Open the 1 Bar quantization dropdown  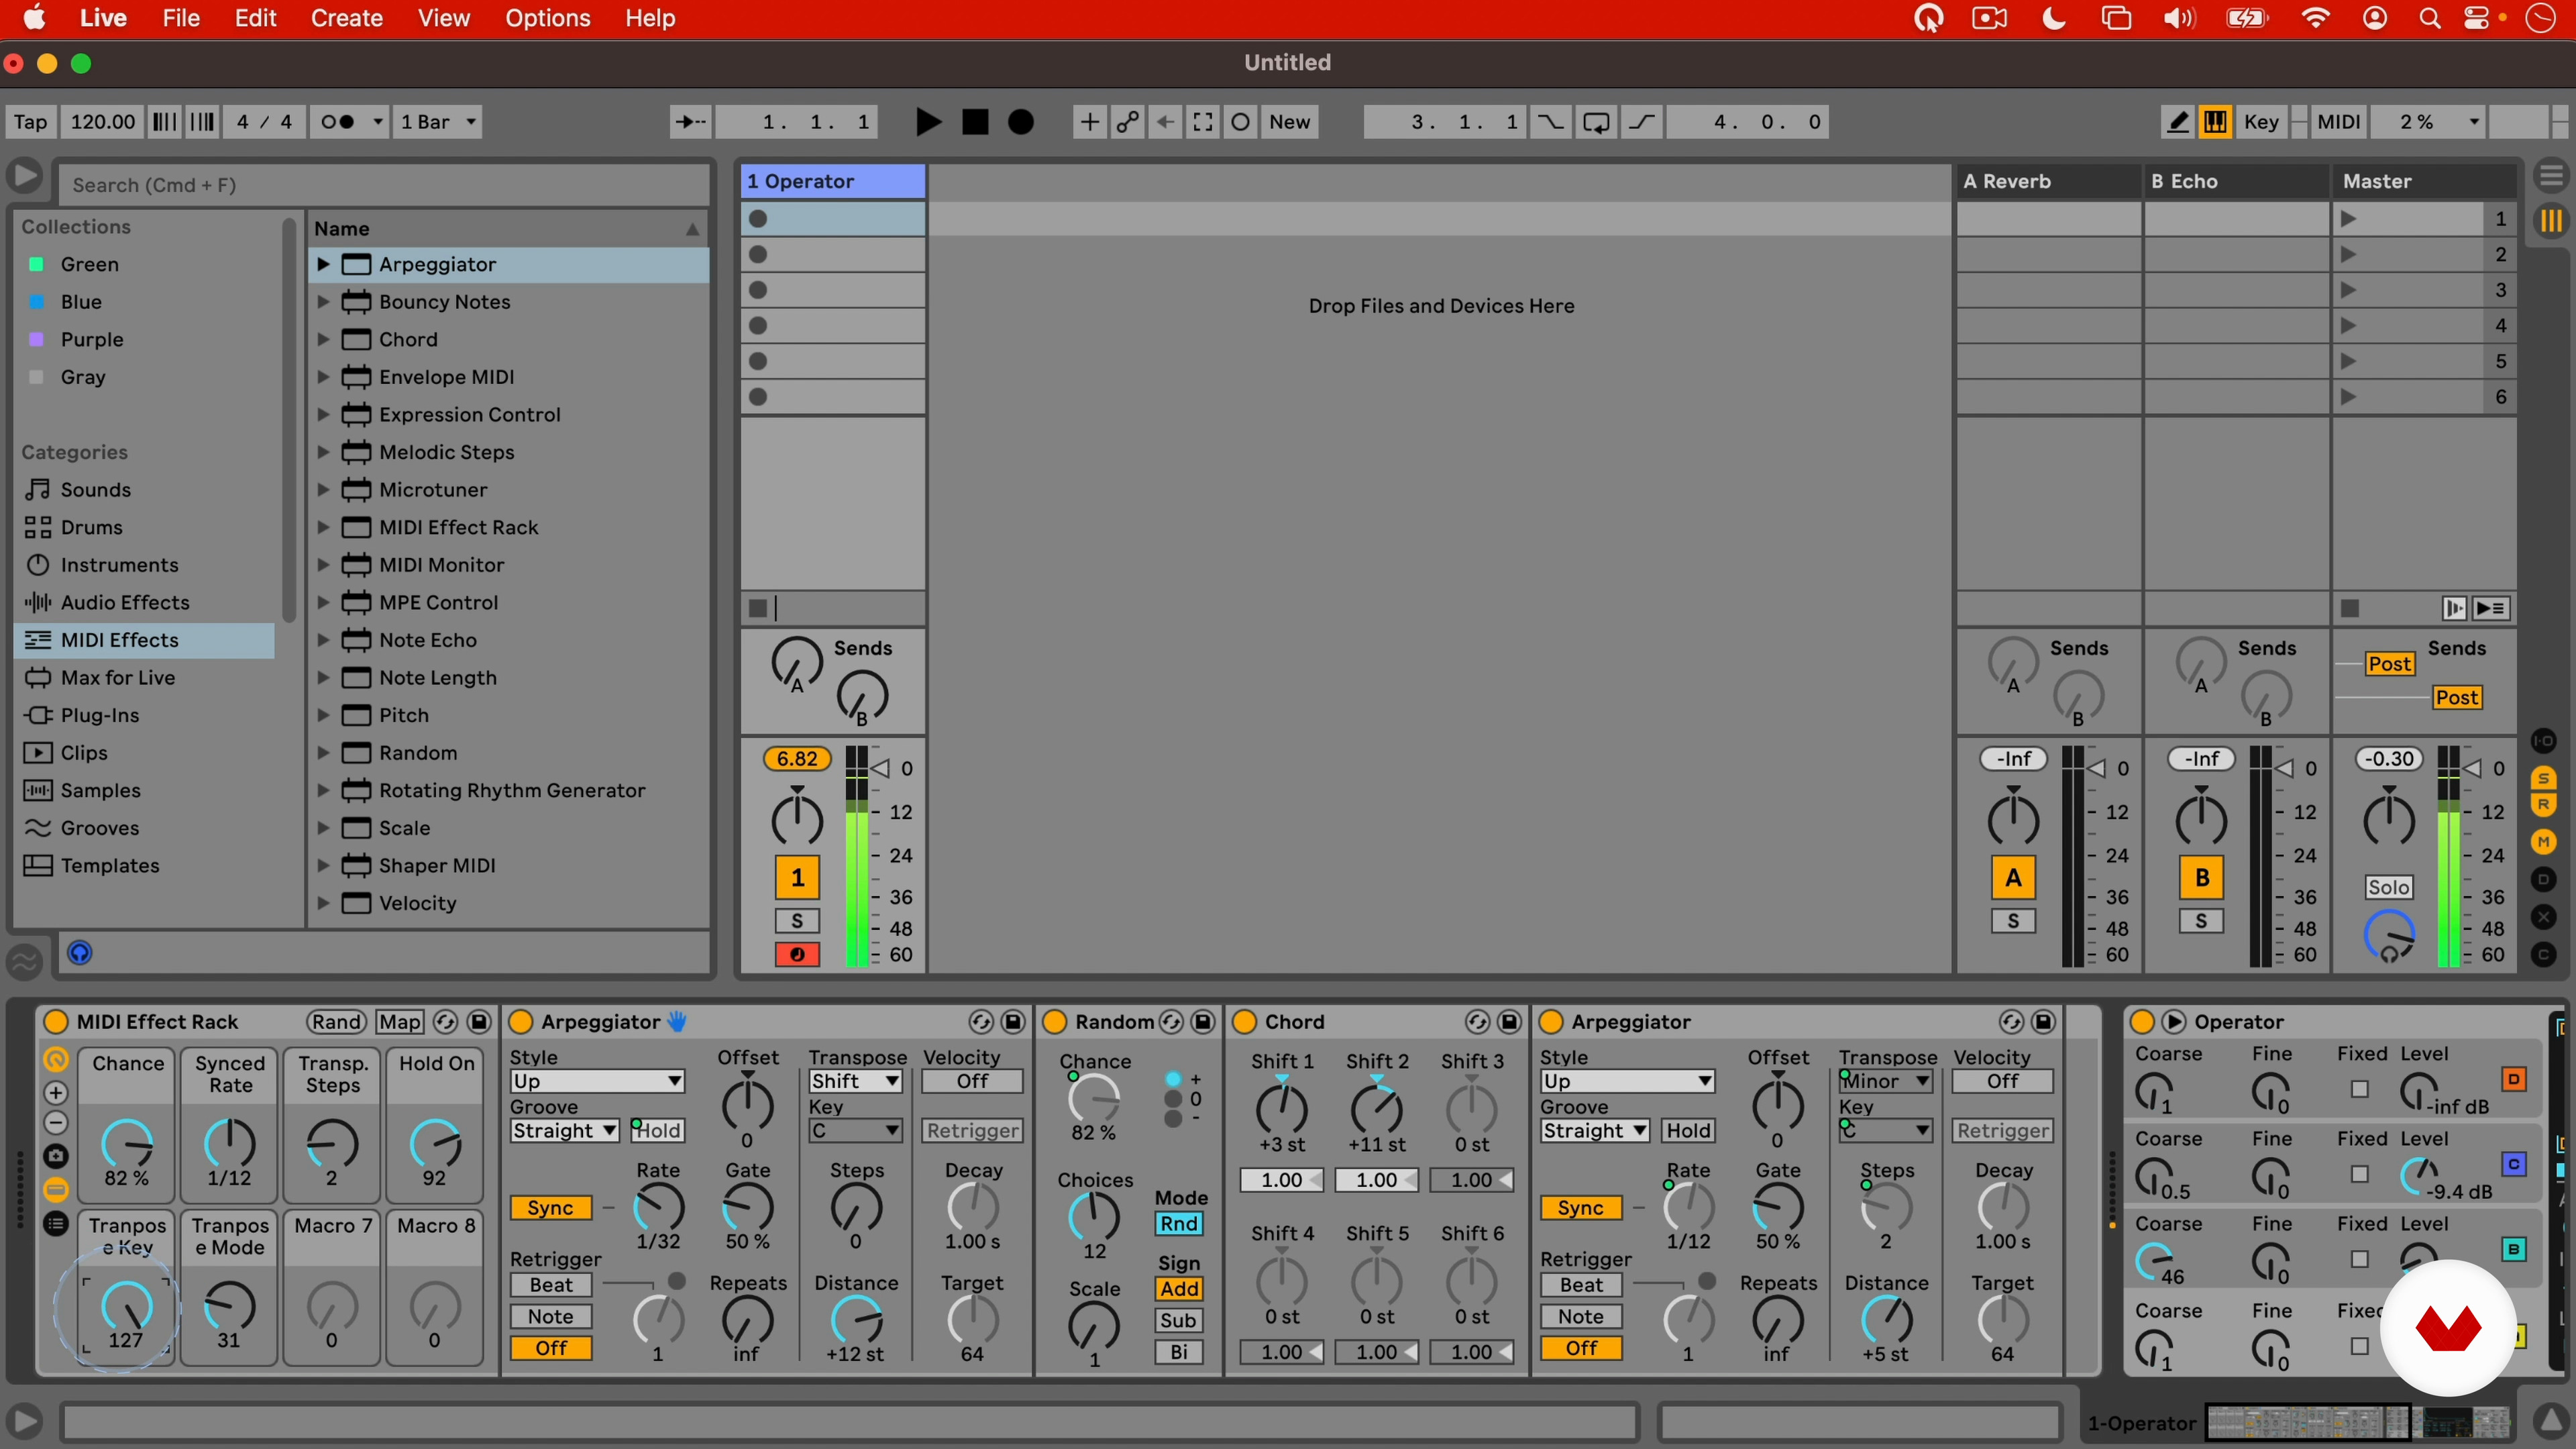pyautogui.click(x=438, y=122)
